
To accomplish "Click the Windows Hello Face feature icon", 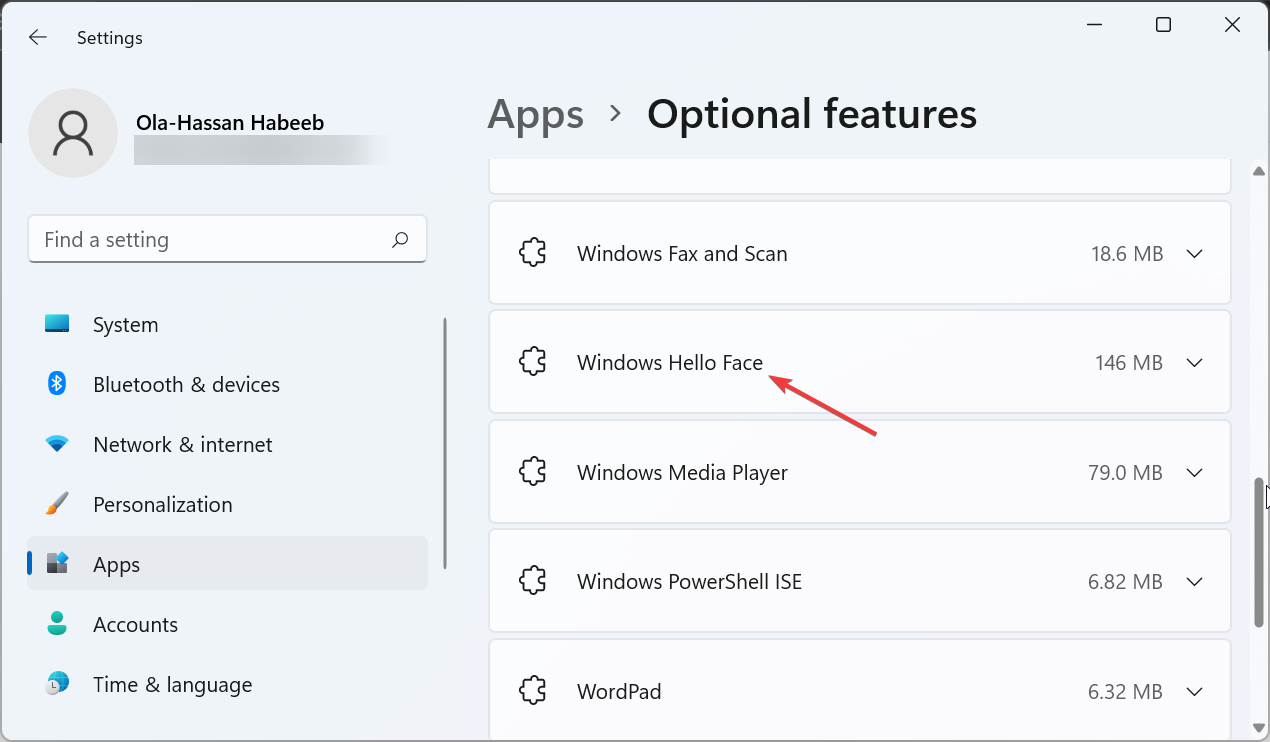I will pos(533,362).
